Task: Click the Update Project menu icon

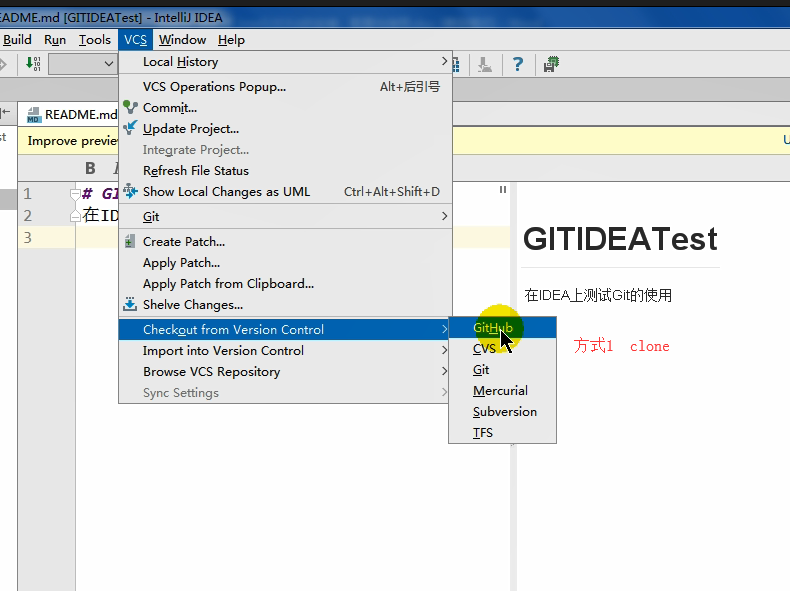Action: point(130,128)
